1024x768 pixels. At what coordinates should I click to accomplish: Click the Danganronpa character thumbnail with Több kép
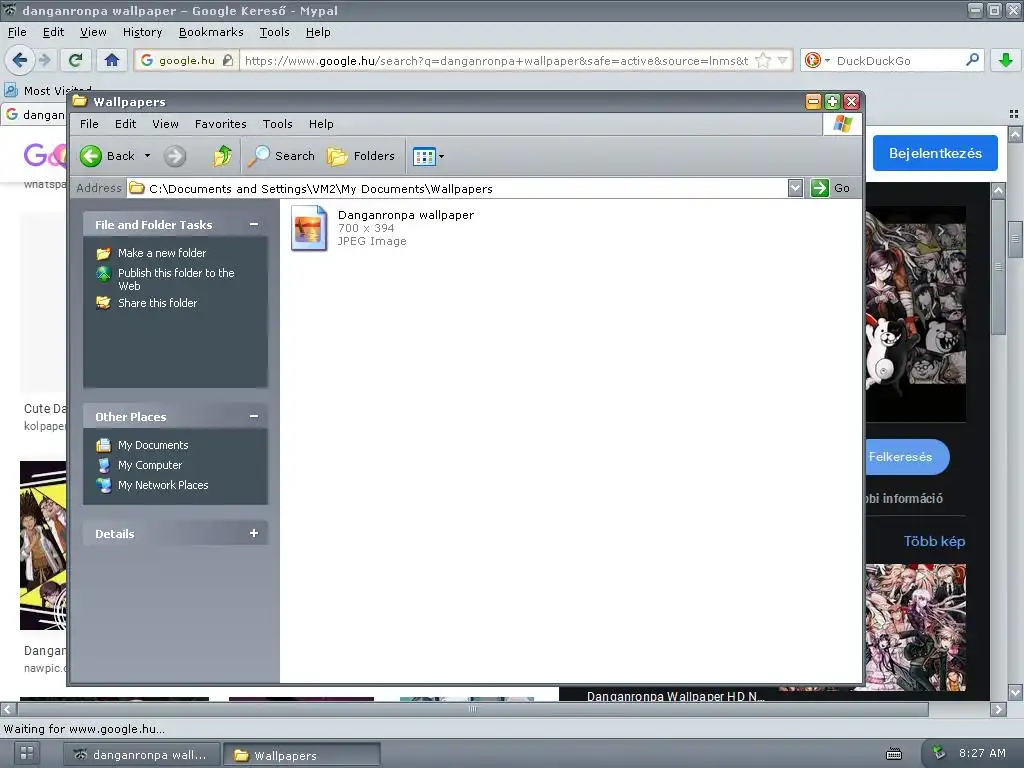(x=916, y=627)
